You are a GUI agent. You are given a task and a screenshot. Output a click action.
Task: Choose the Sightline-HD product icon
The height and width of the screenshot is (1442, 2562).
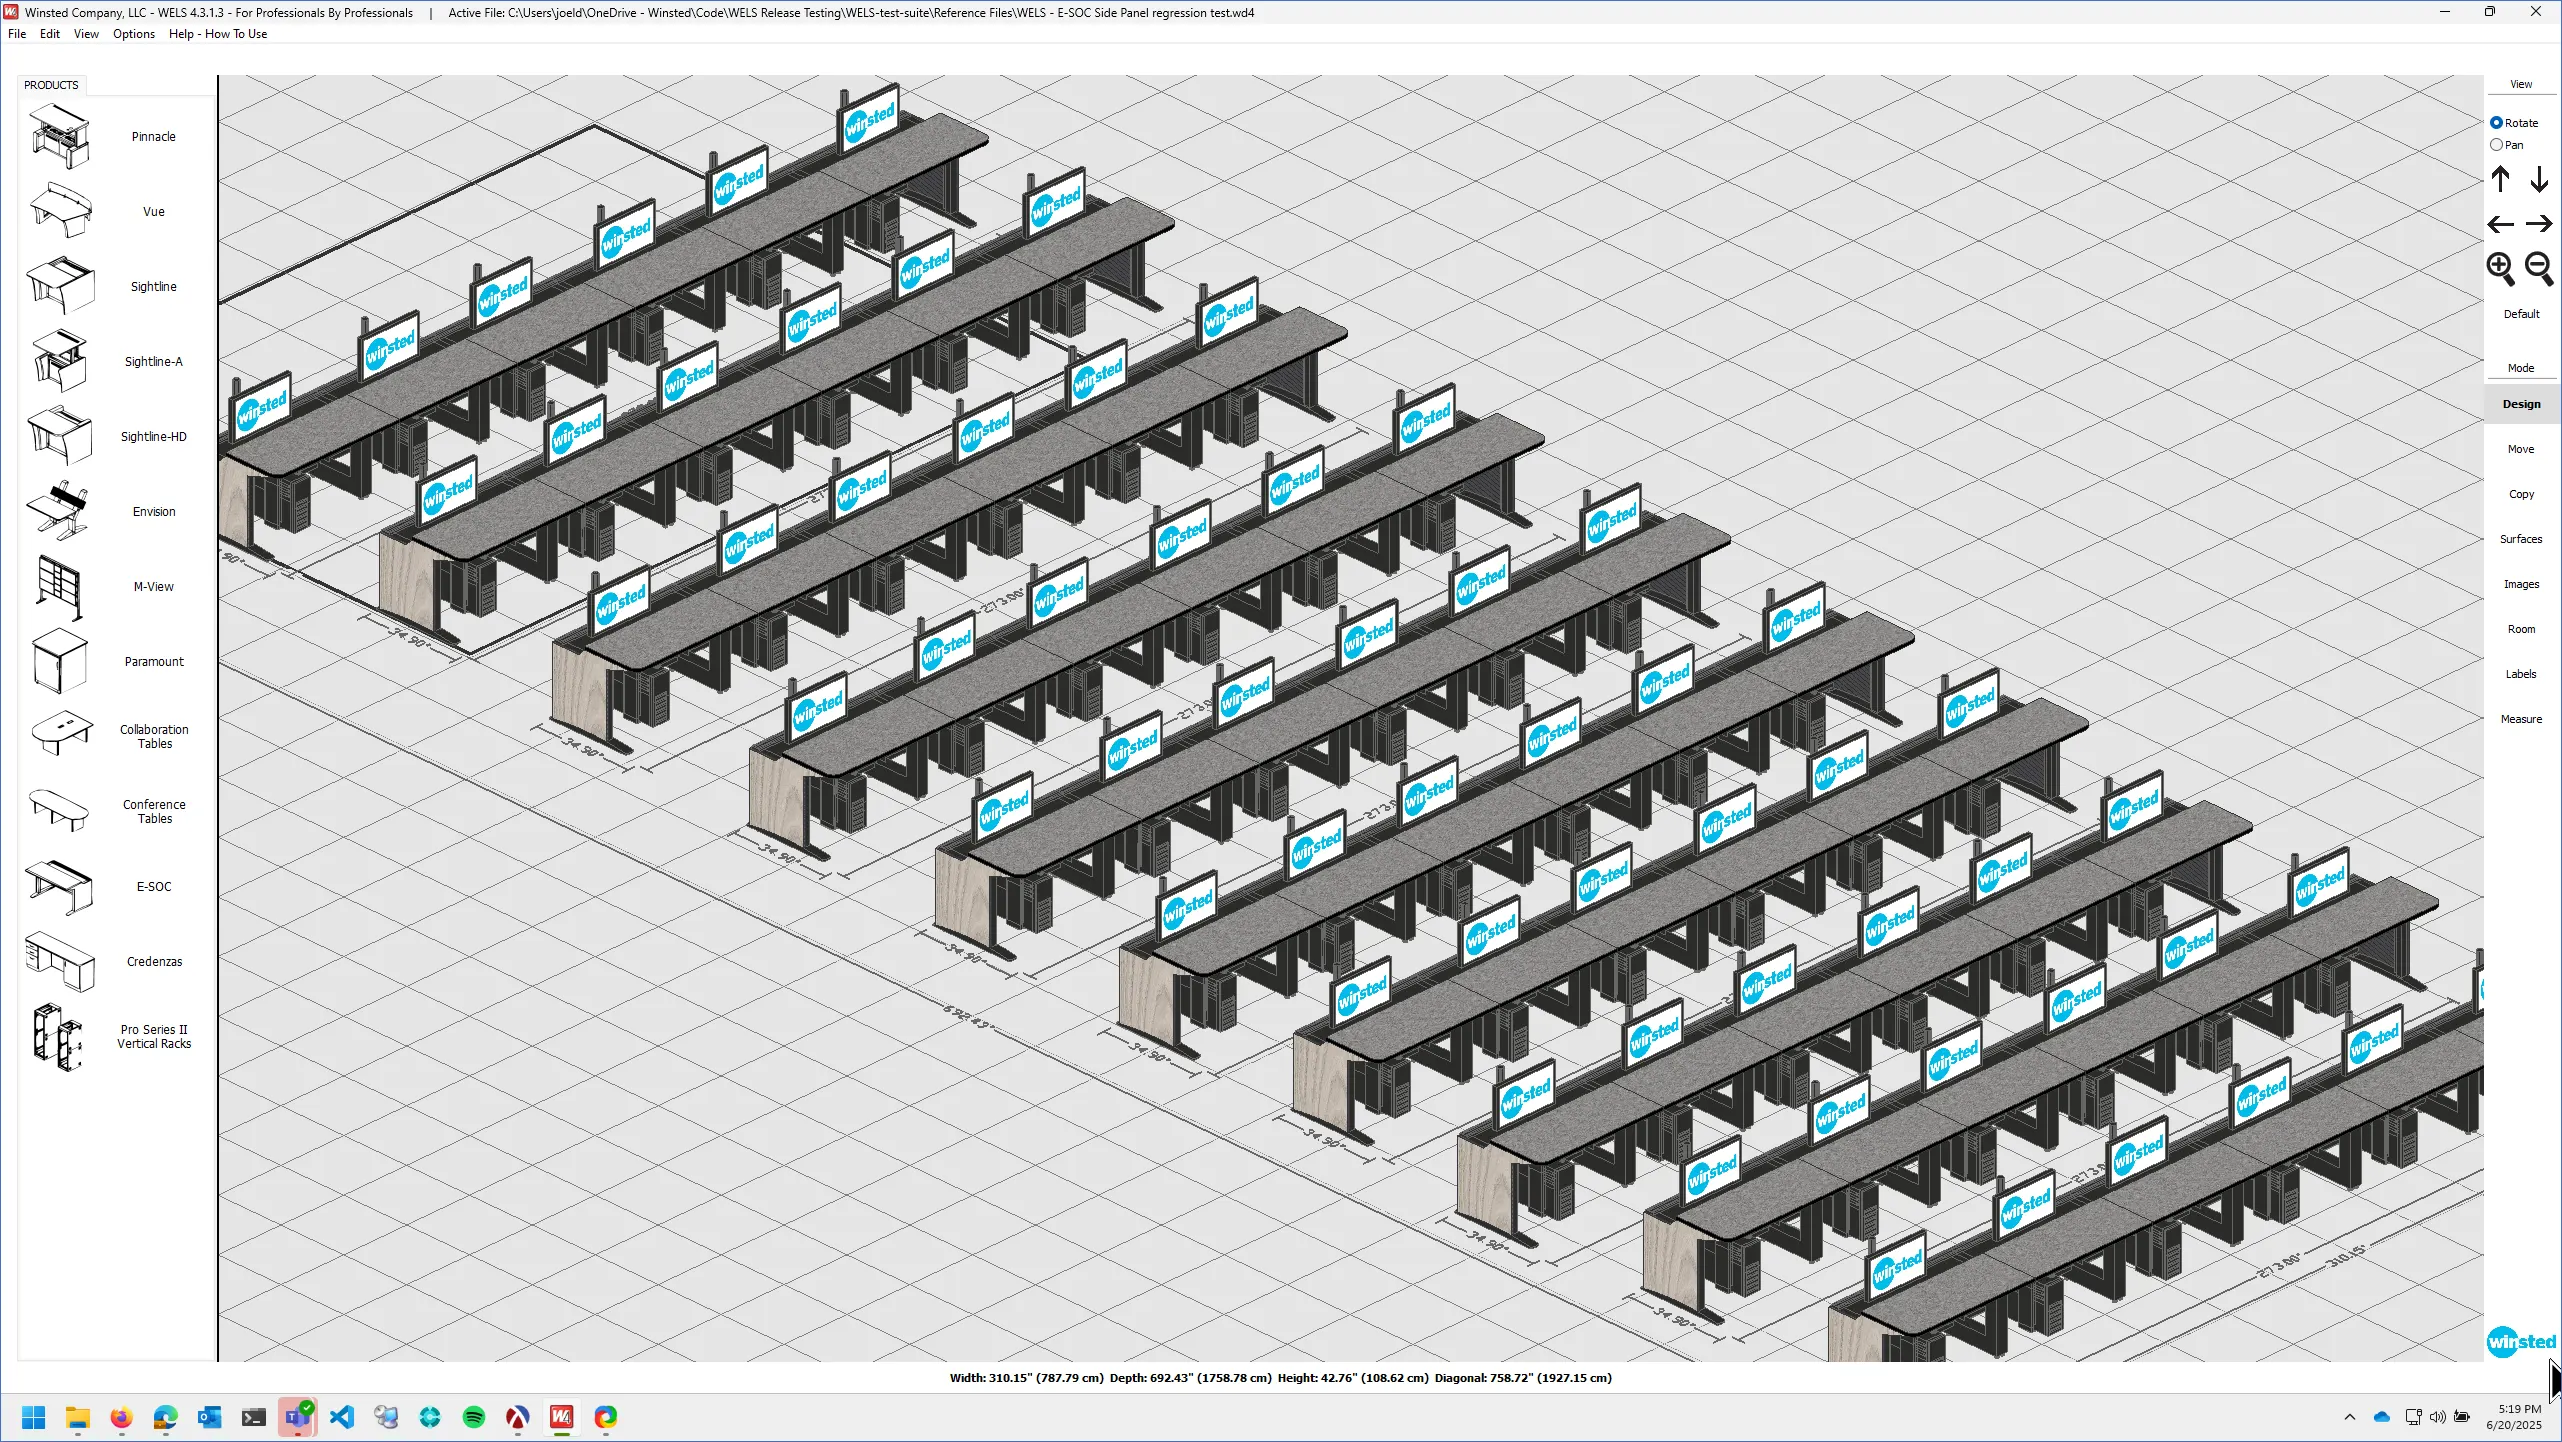tap(60, 436)
